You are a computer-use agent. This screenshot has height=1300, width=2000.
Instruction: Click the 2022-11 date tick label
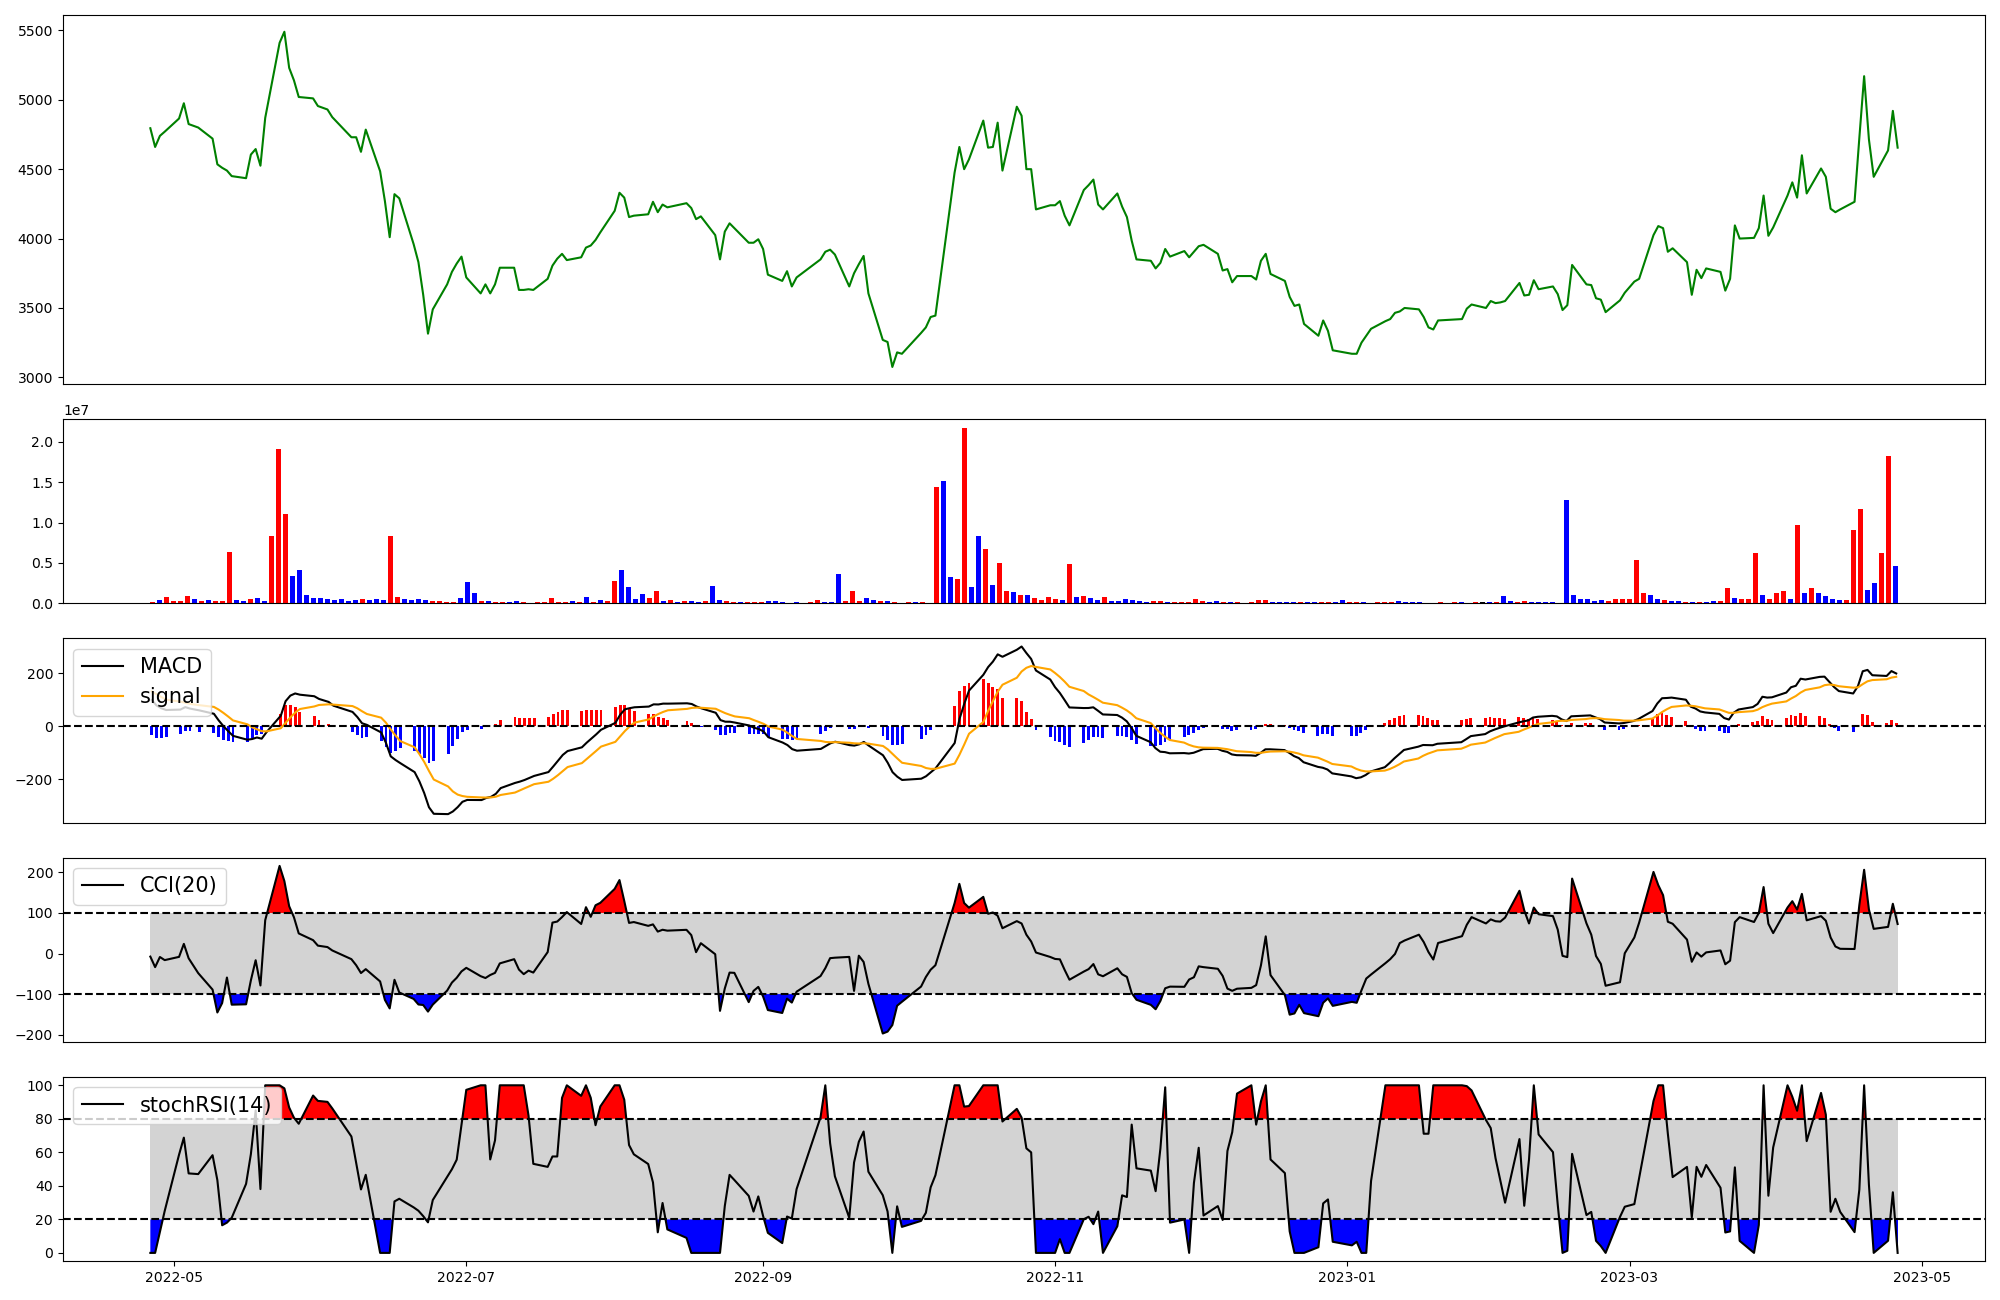coord(1055,1276)
